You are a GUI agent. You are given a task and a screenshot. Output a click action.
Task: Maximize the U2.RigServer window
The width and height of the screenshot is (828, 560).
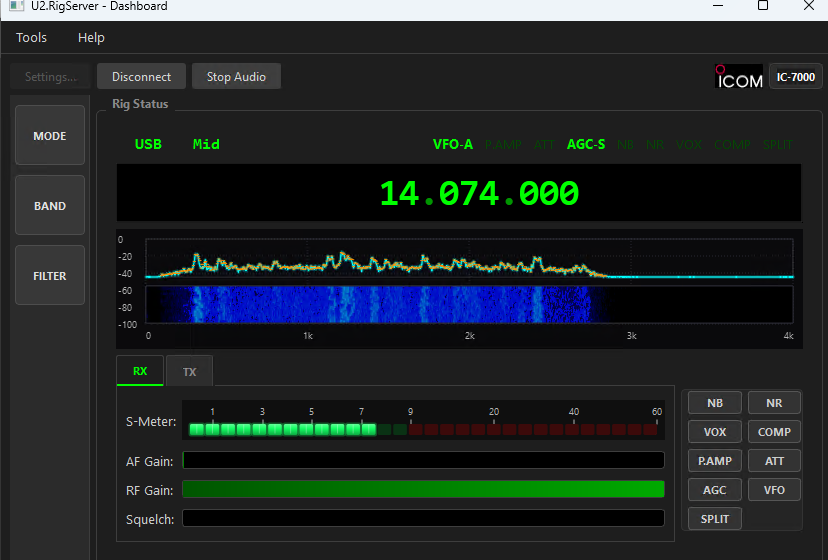click(763, 6)
